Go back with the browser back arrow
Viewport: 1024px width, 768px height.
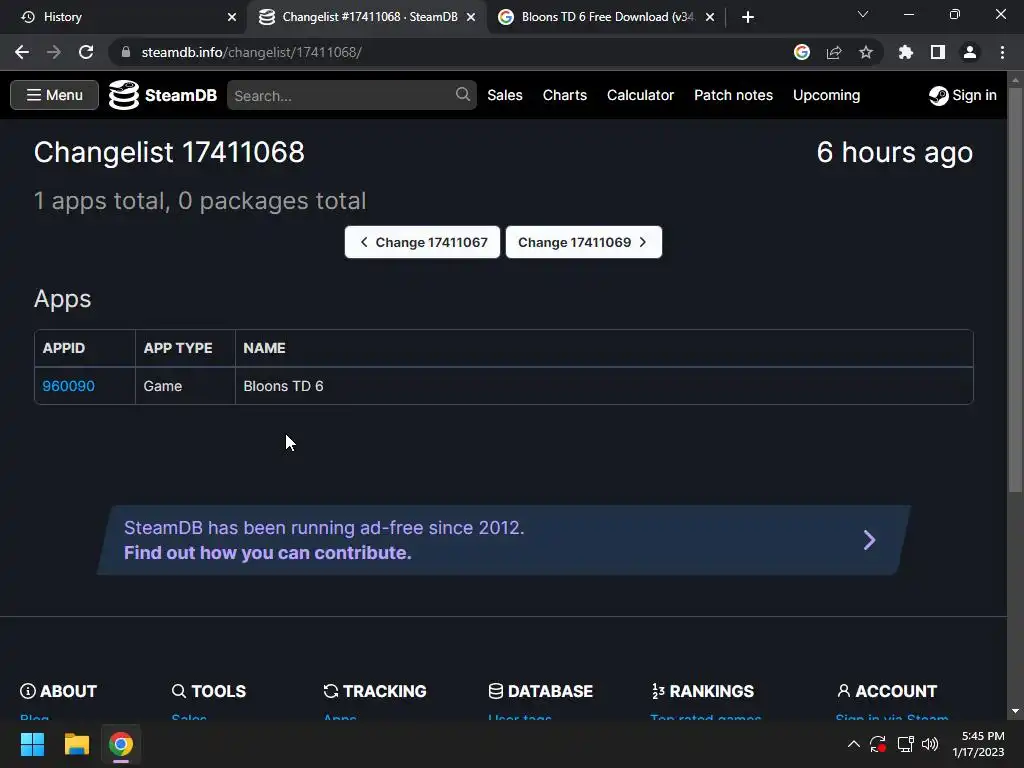pyautogui.click(x=22, y=52)
